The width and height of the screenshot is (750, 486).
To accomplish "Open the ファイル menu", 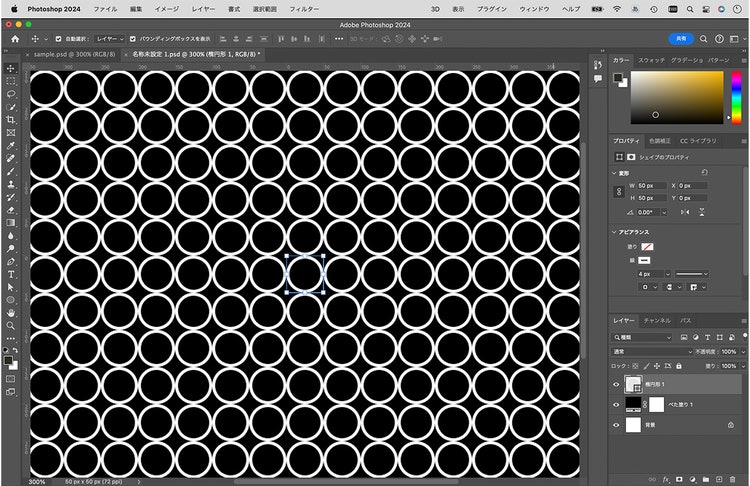I will point(105,9).
